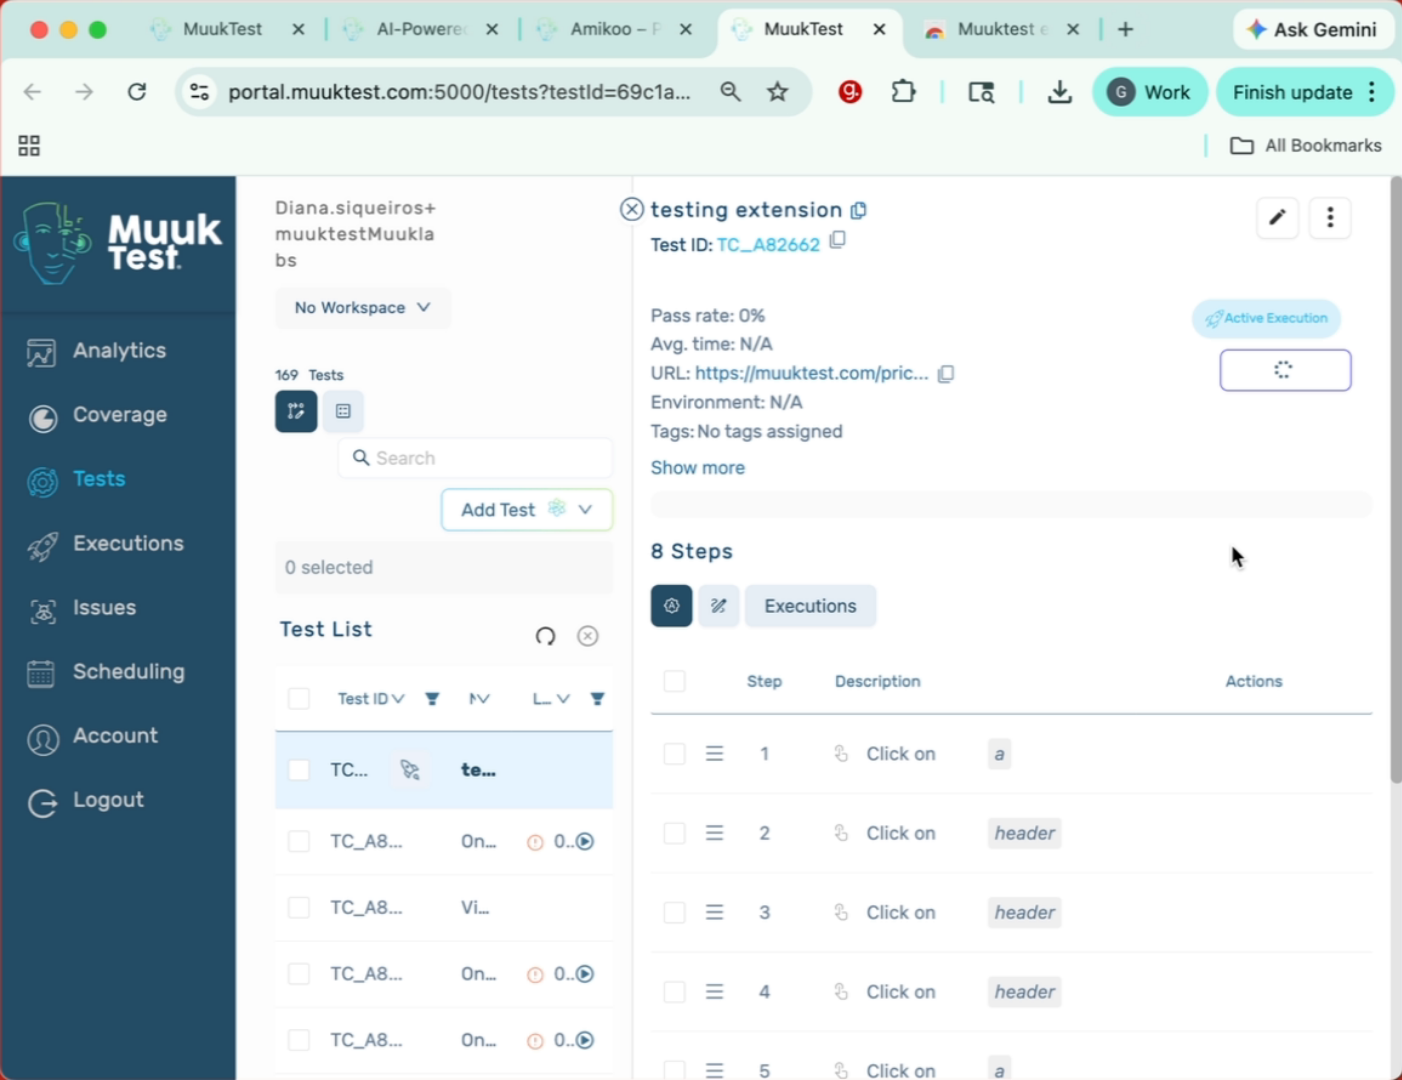Open Analytics in the sidebar
1402x1080 pixels.
coord(119,351)
